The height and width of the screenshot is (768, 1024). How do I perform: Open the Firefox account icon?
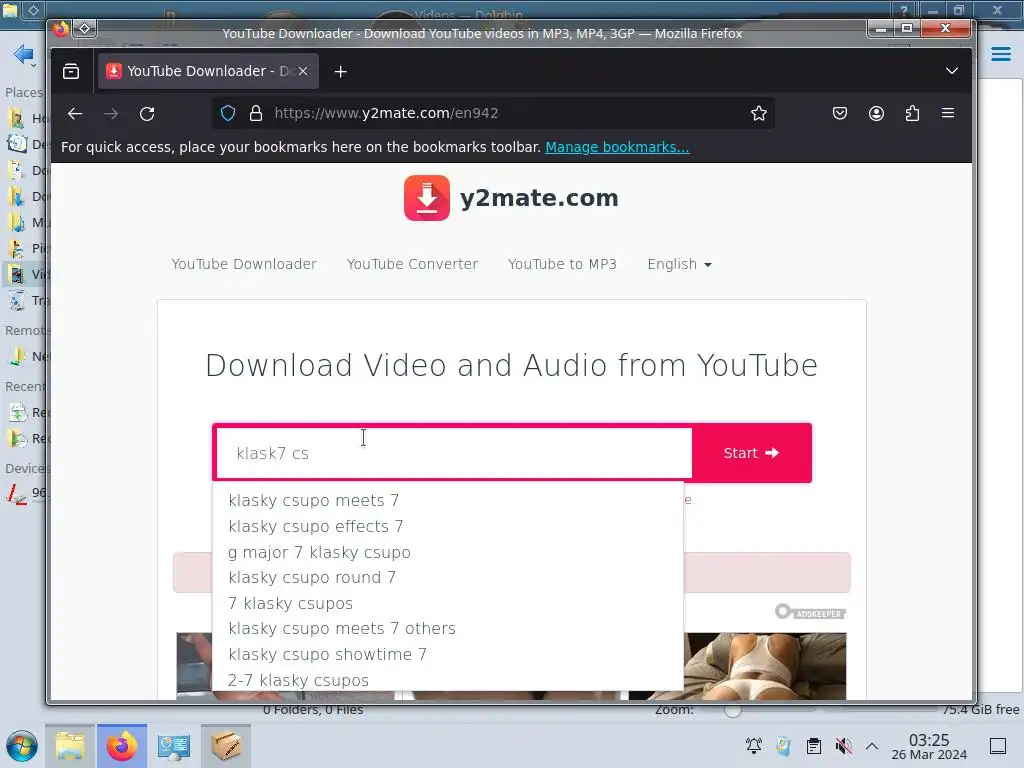click(x=876, y=114)
